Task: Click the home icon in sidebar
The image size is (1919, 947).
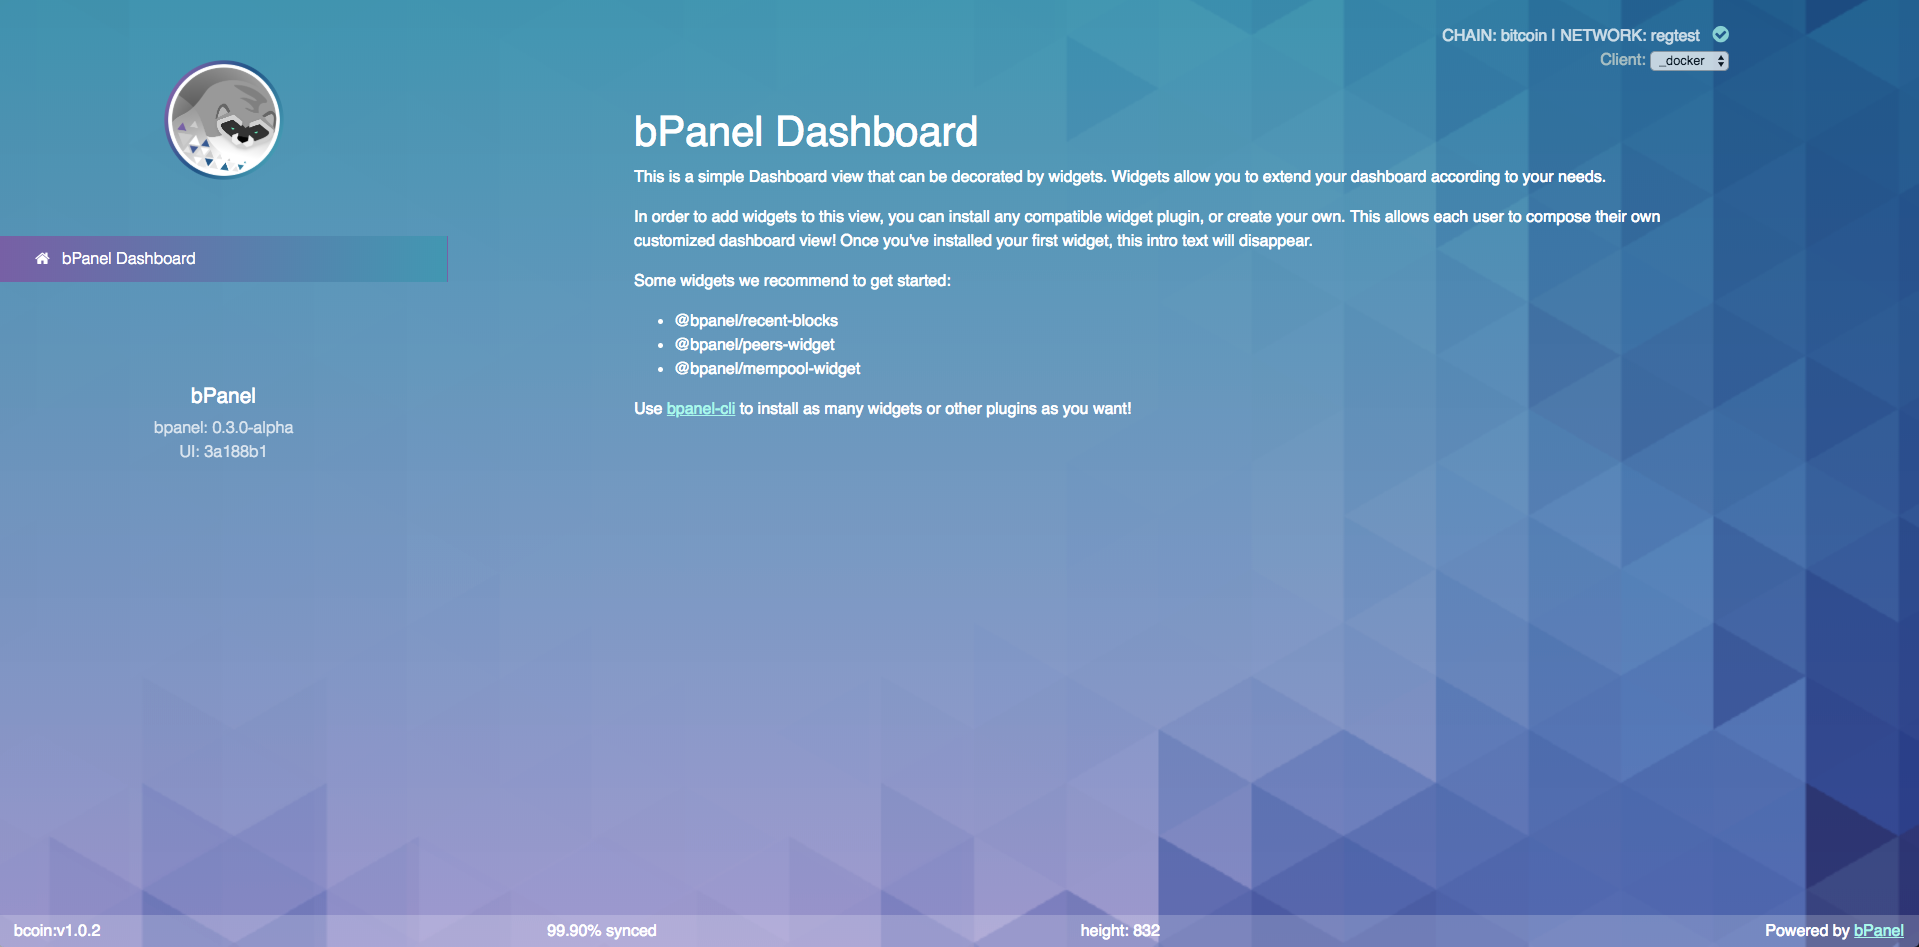Action: [x=42, y=259]
